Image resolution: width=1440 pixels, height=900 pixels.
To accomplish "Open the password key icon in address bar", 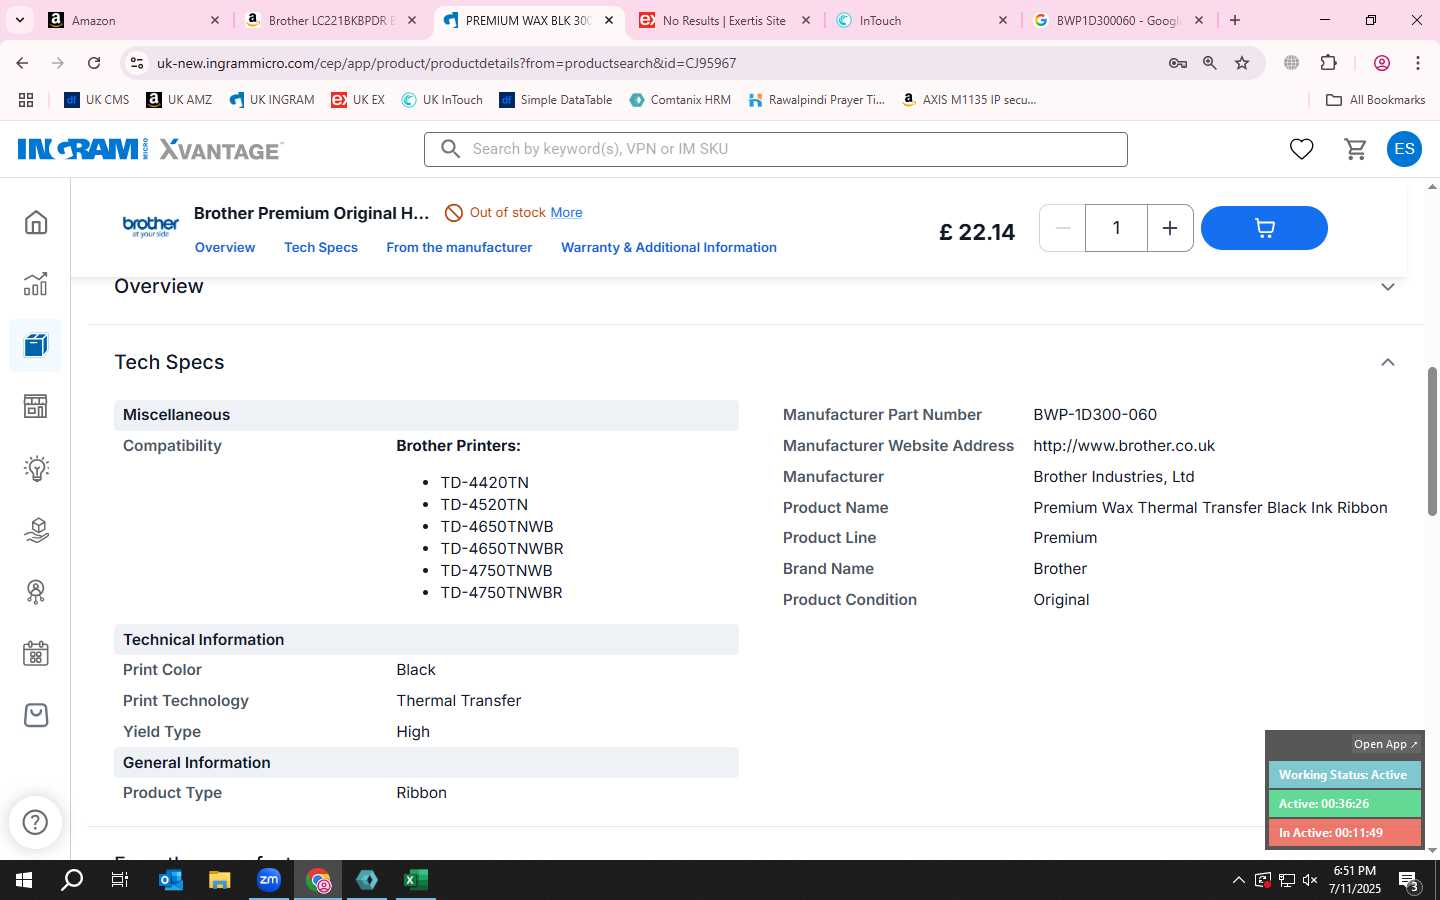I will point(1178,63).
